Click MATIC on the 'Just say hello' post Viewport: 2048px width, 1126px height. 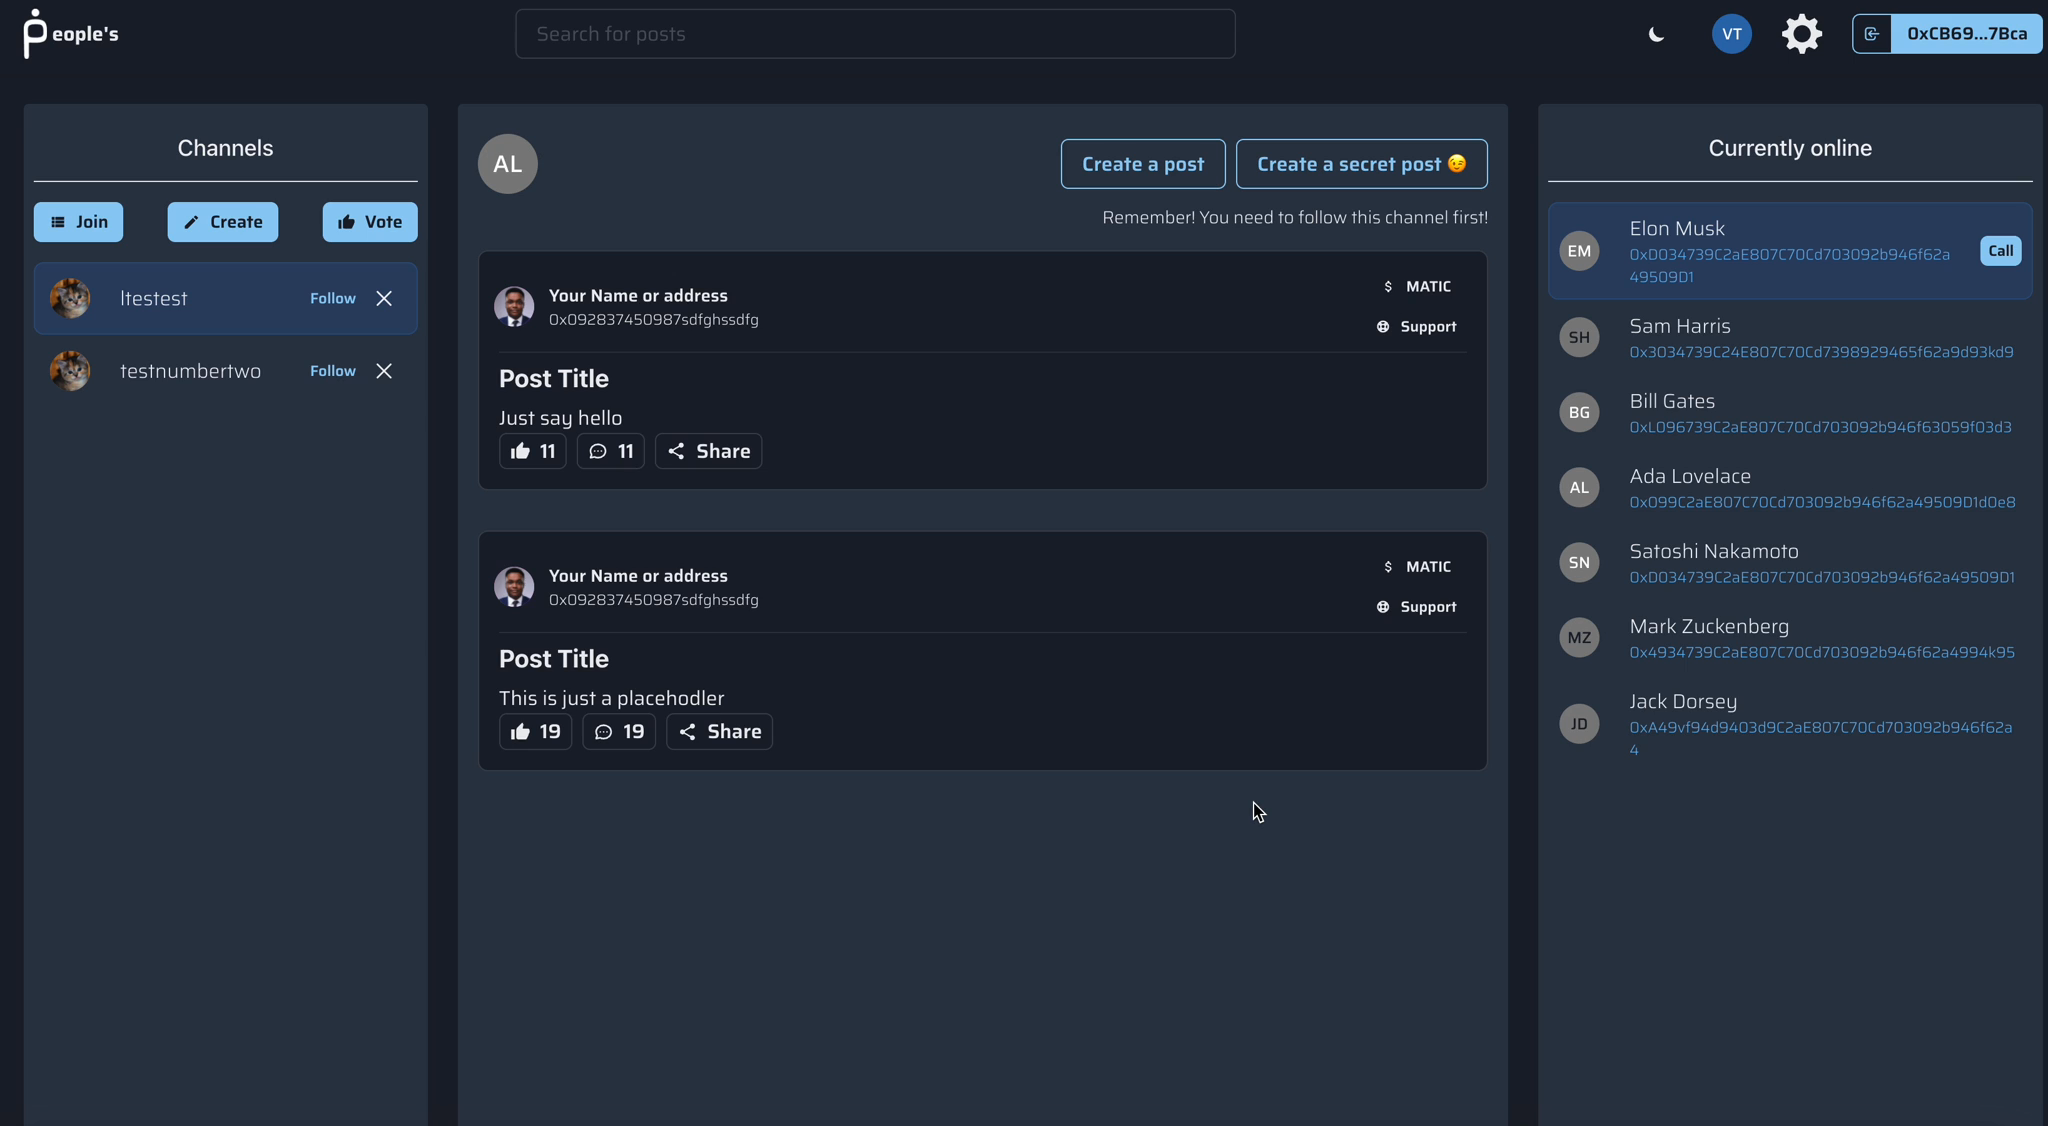pos(1417,287)
